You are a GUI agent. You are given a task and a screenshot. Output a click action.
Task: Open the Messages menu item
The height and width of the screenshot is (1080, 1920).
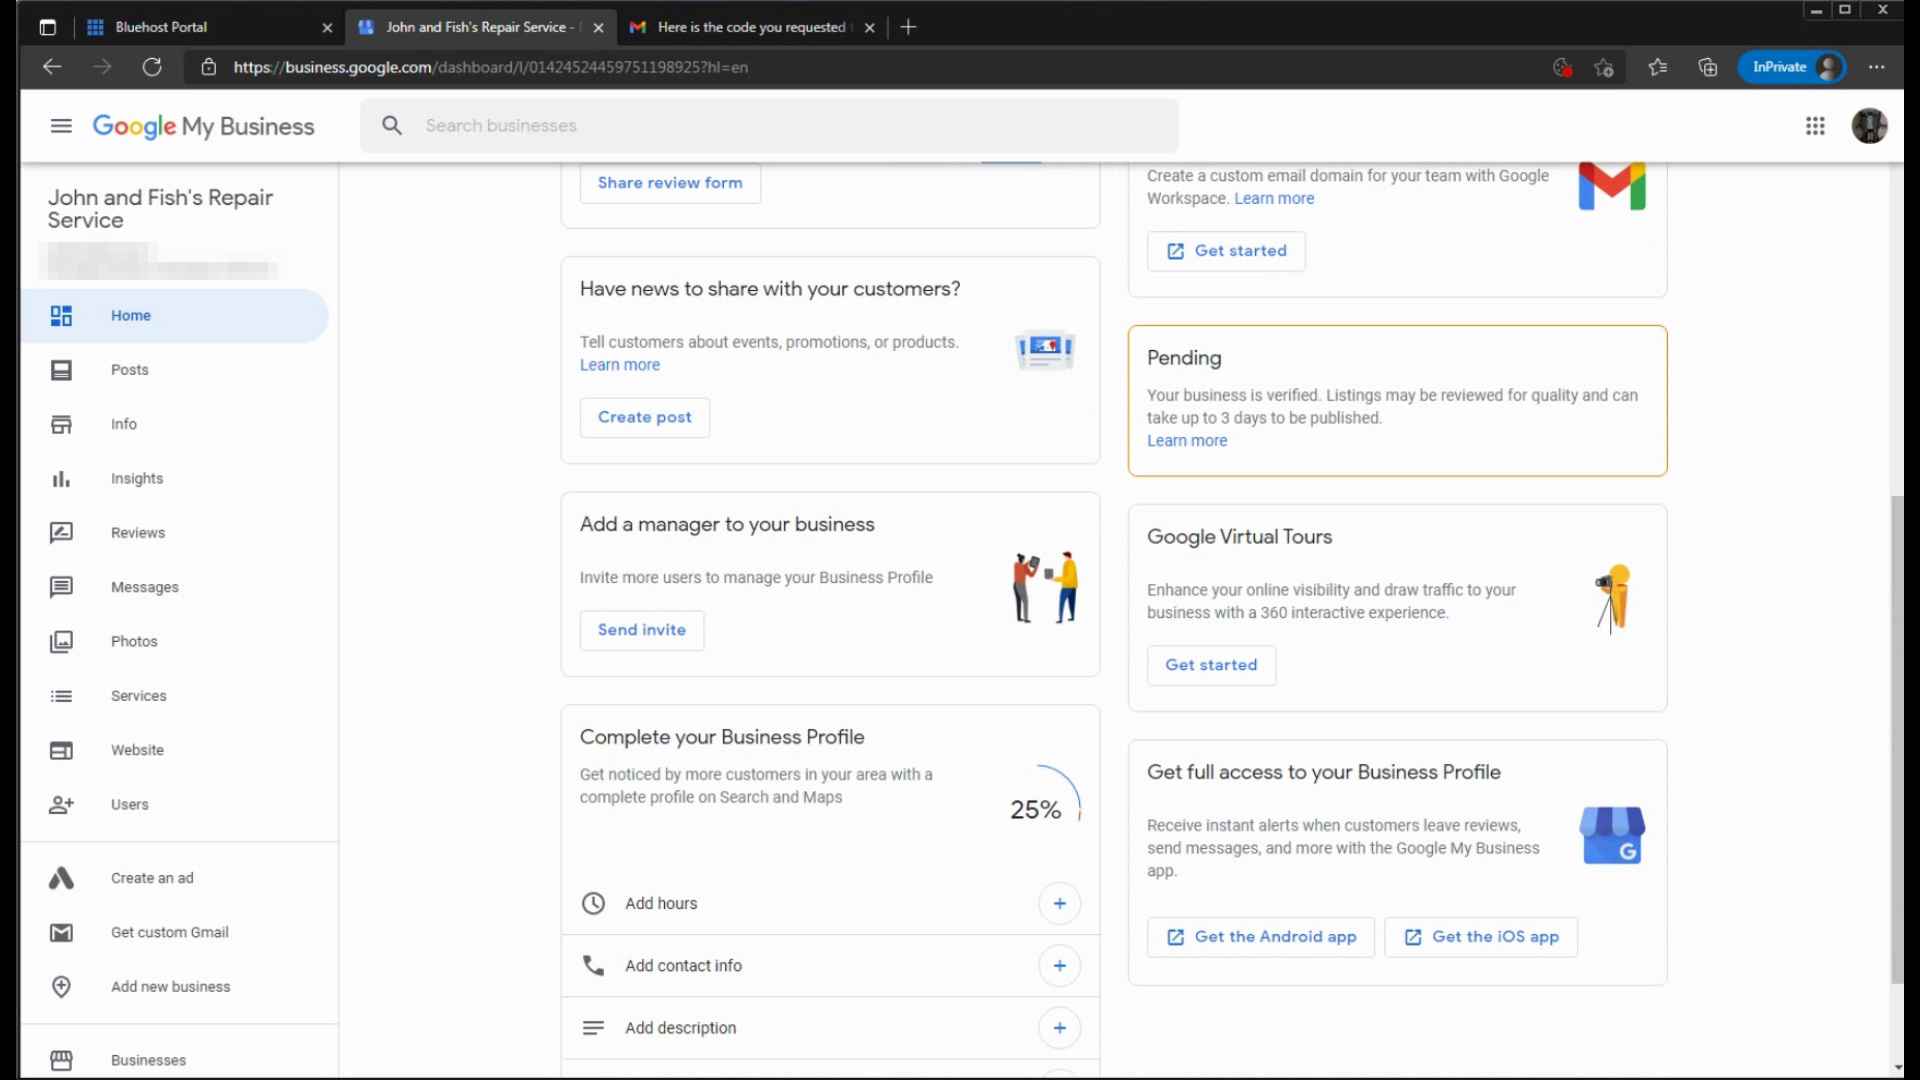(x=145, y=588)
